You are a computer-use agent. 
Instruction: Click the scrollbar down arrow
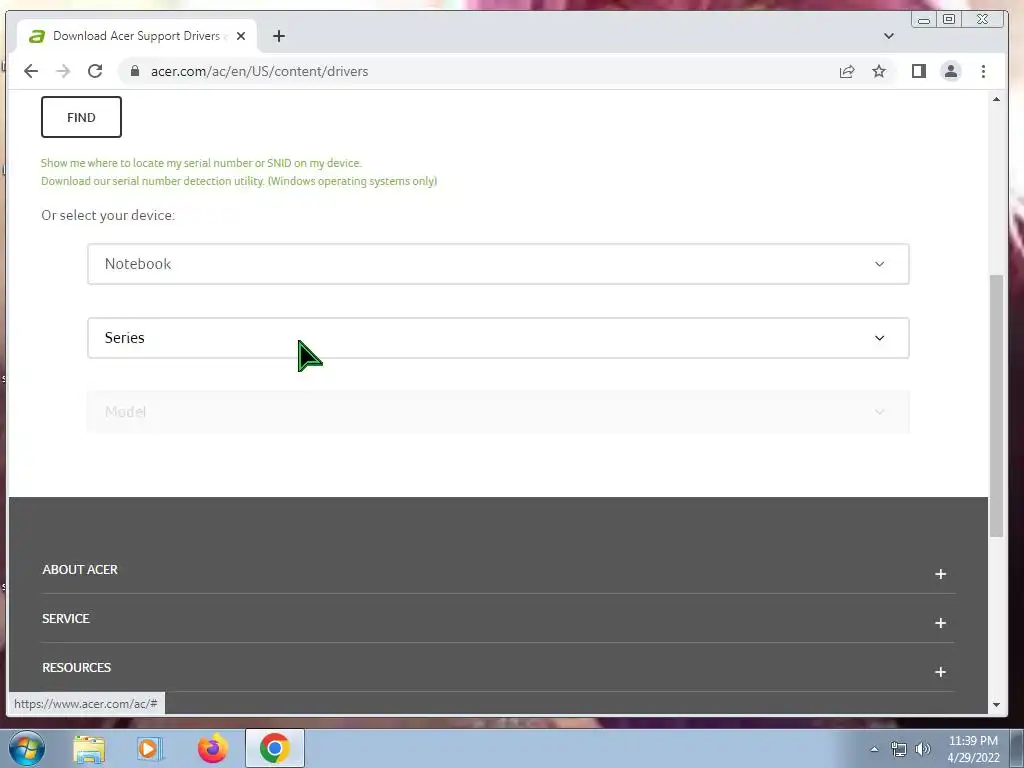996,705
